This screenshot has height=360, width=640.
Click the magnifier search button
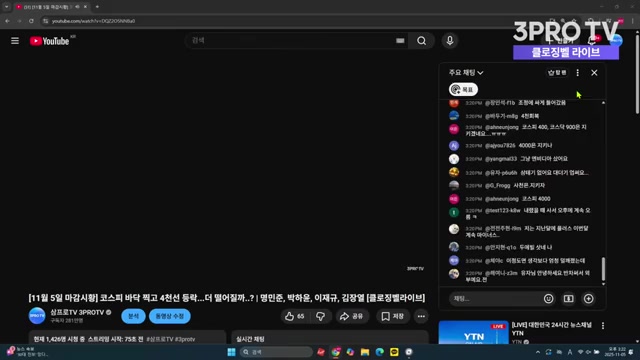pos(422,41)
